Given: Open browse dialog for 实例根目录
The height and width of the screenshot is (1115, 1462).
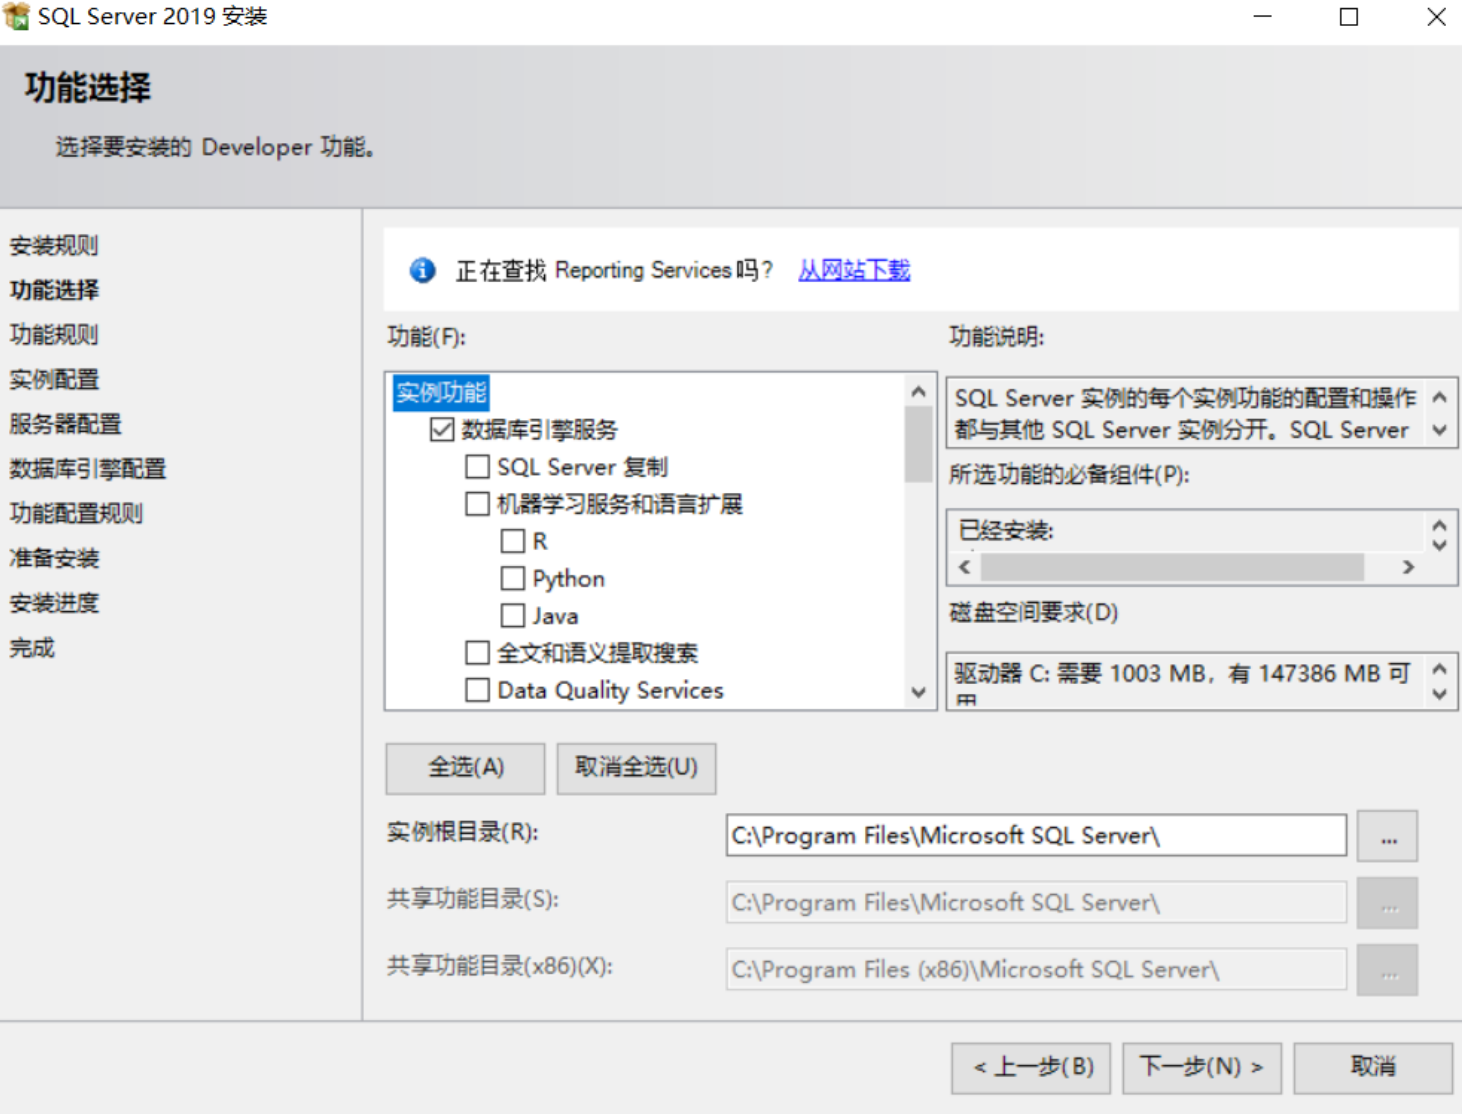Looking at the screenshot, I should pyautogui.click(x=1388, y=836).
